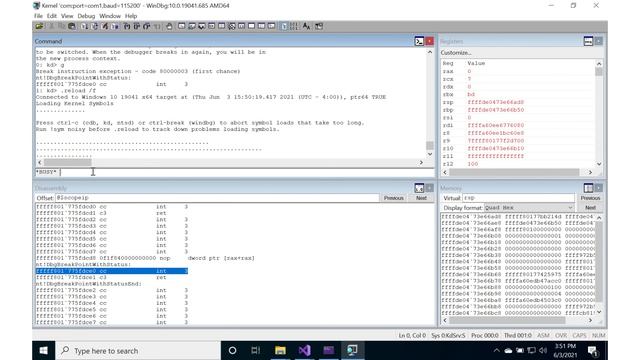Viewport: 640px width, 360px height.
Task: Focus the command input box
Action: click(247, 172)
